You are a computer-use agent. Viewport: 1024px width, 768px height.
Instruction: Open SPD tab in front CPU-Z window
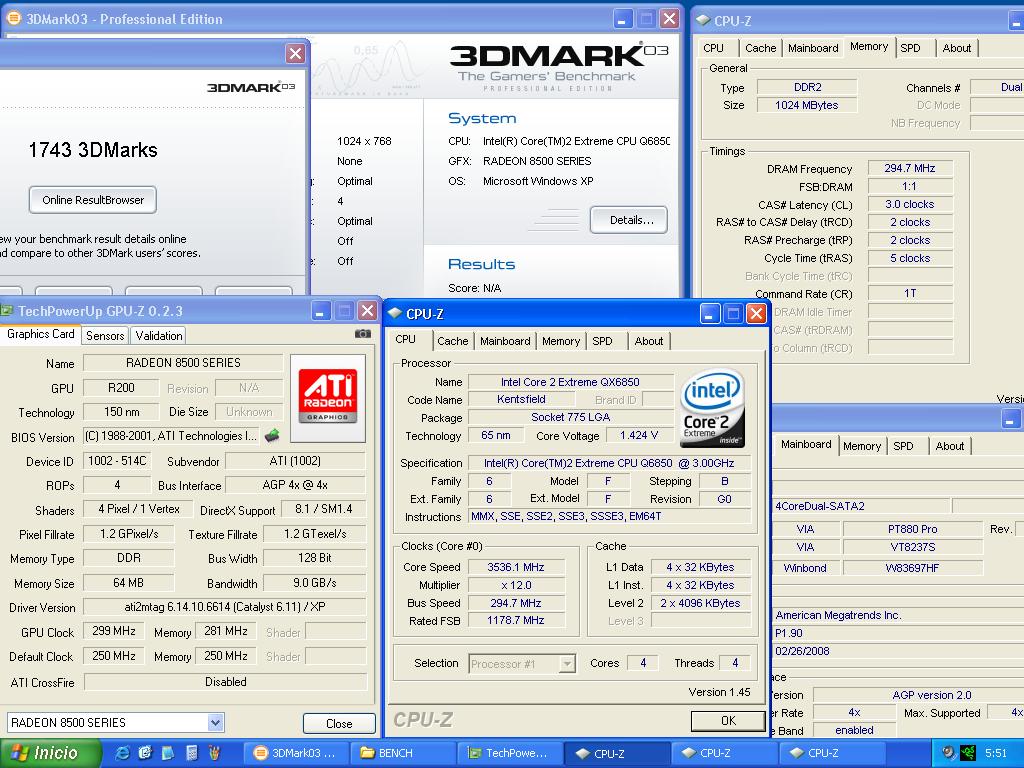tap(602, 341)
